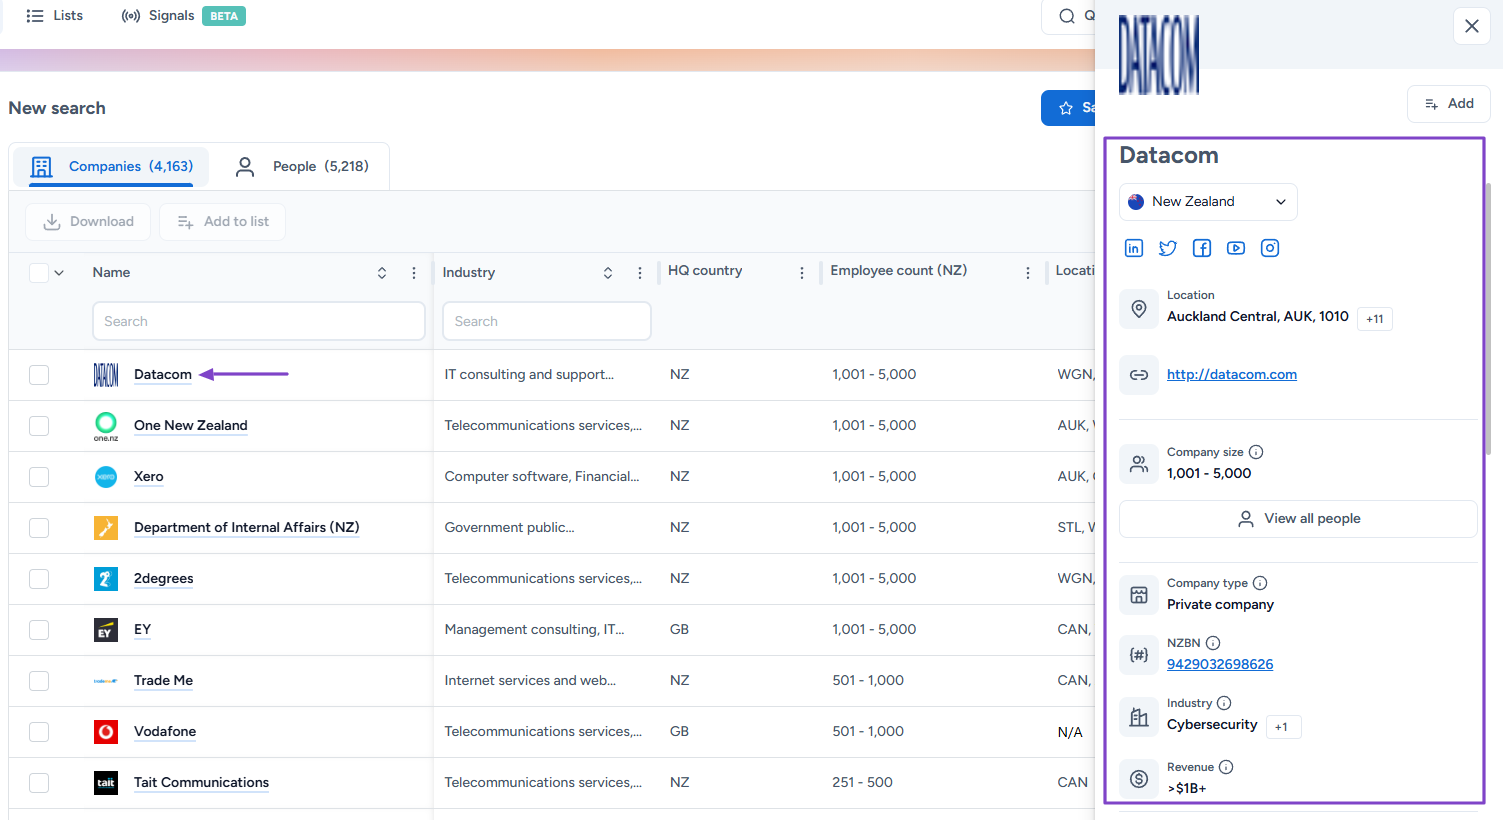
Task: Select the Datacom row checkbox
Action: [x=39, y=375]
